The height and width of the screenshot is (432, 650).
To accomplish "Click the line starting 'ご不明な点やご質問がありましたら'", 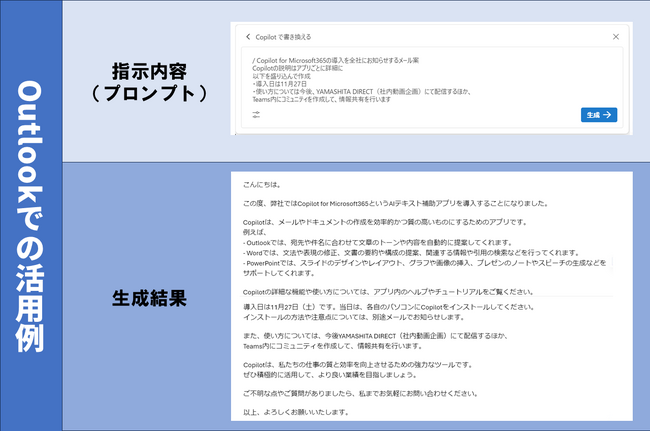I will point(361,393).
